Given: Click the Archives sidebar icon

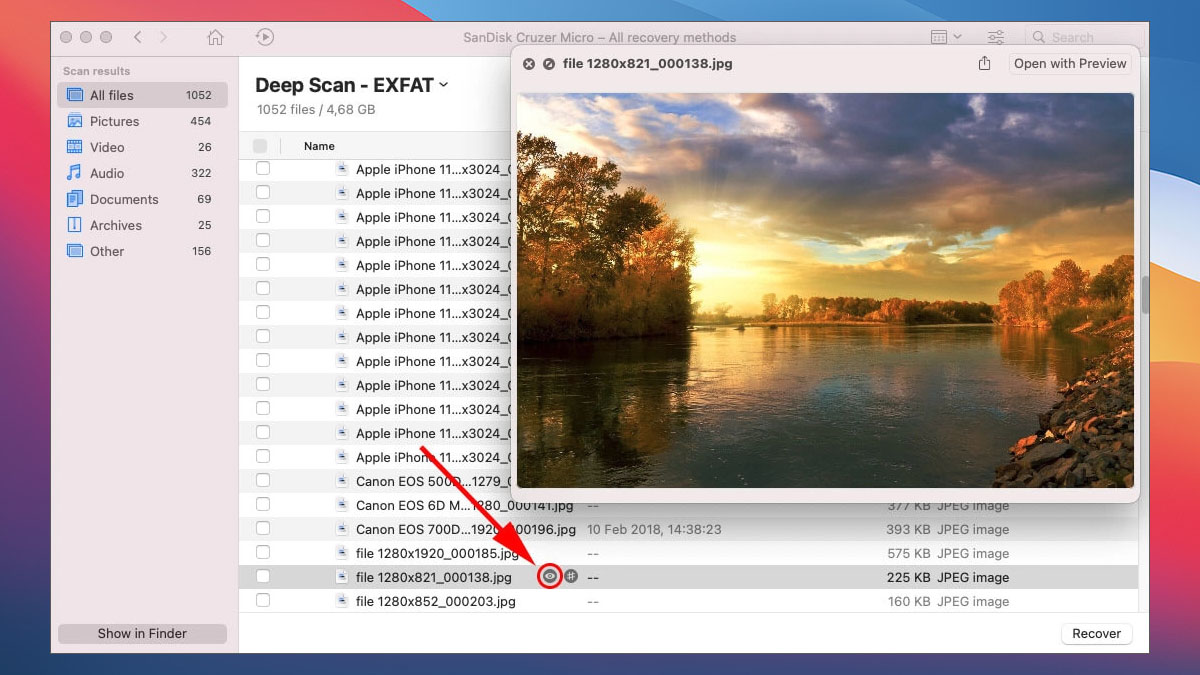Looking at the screenshot, I should coord(74,225).
